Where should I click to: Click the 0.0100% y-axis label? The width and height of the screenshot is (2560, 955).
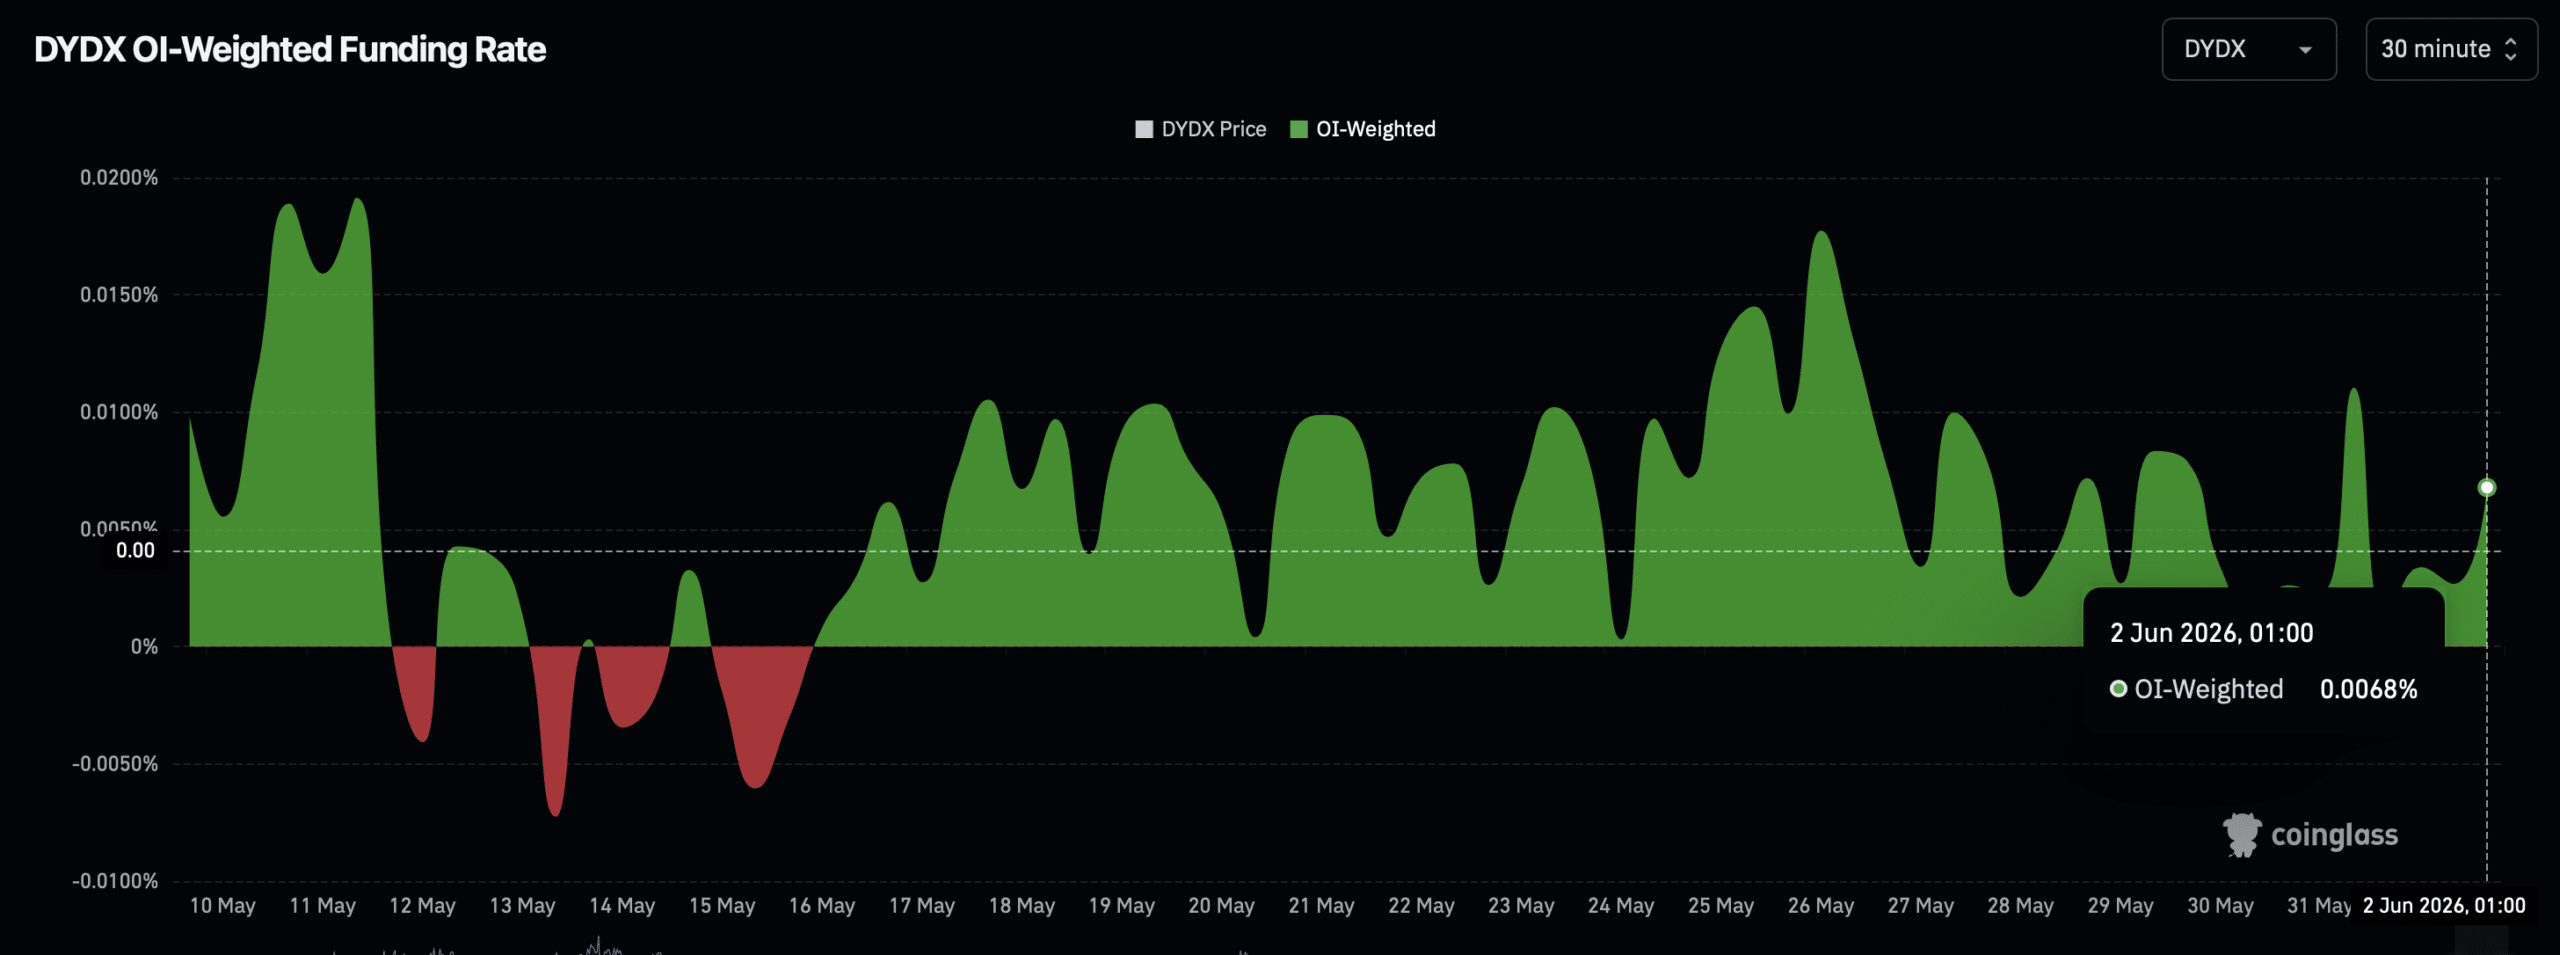pyautogui.click(x=119, y=412)
